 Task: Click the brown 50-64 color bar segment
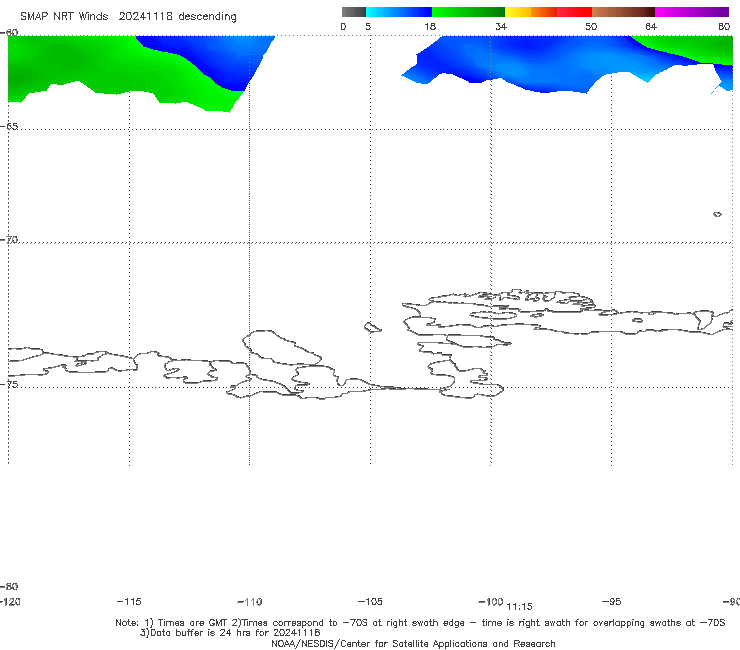pyautogui.click(x=623, y=12)
